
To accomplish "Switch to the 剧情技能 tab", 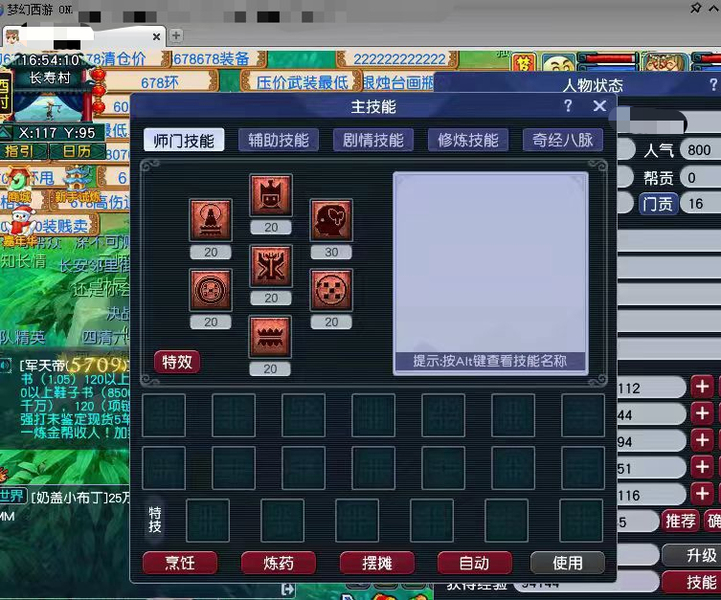I will [x=373, y=140].
